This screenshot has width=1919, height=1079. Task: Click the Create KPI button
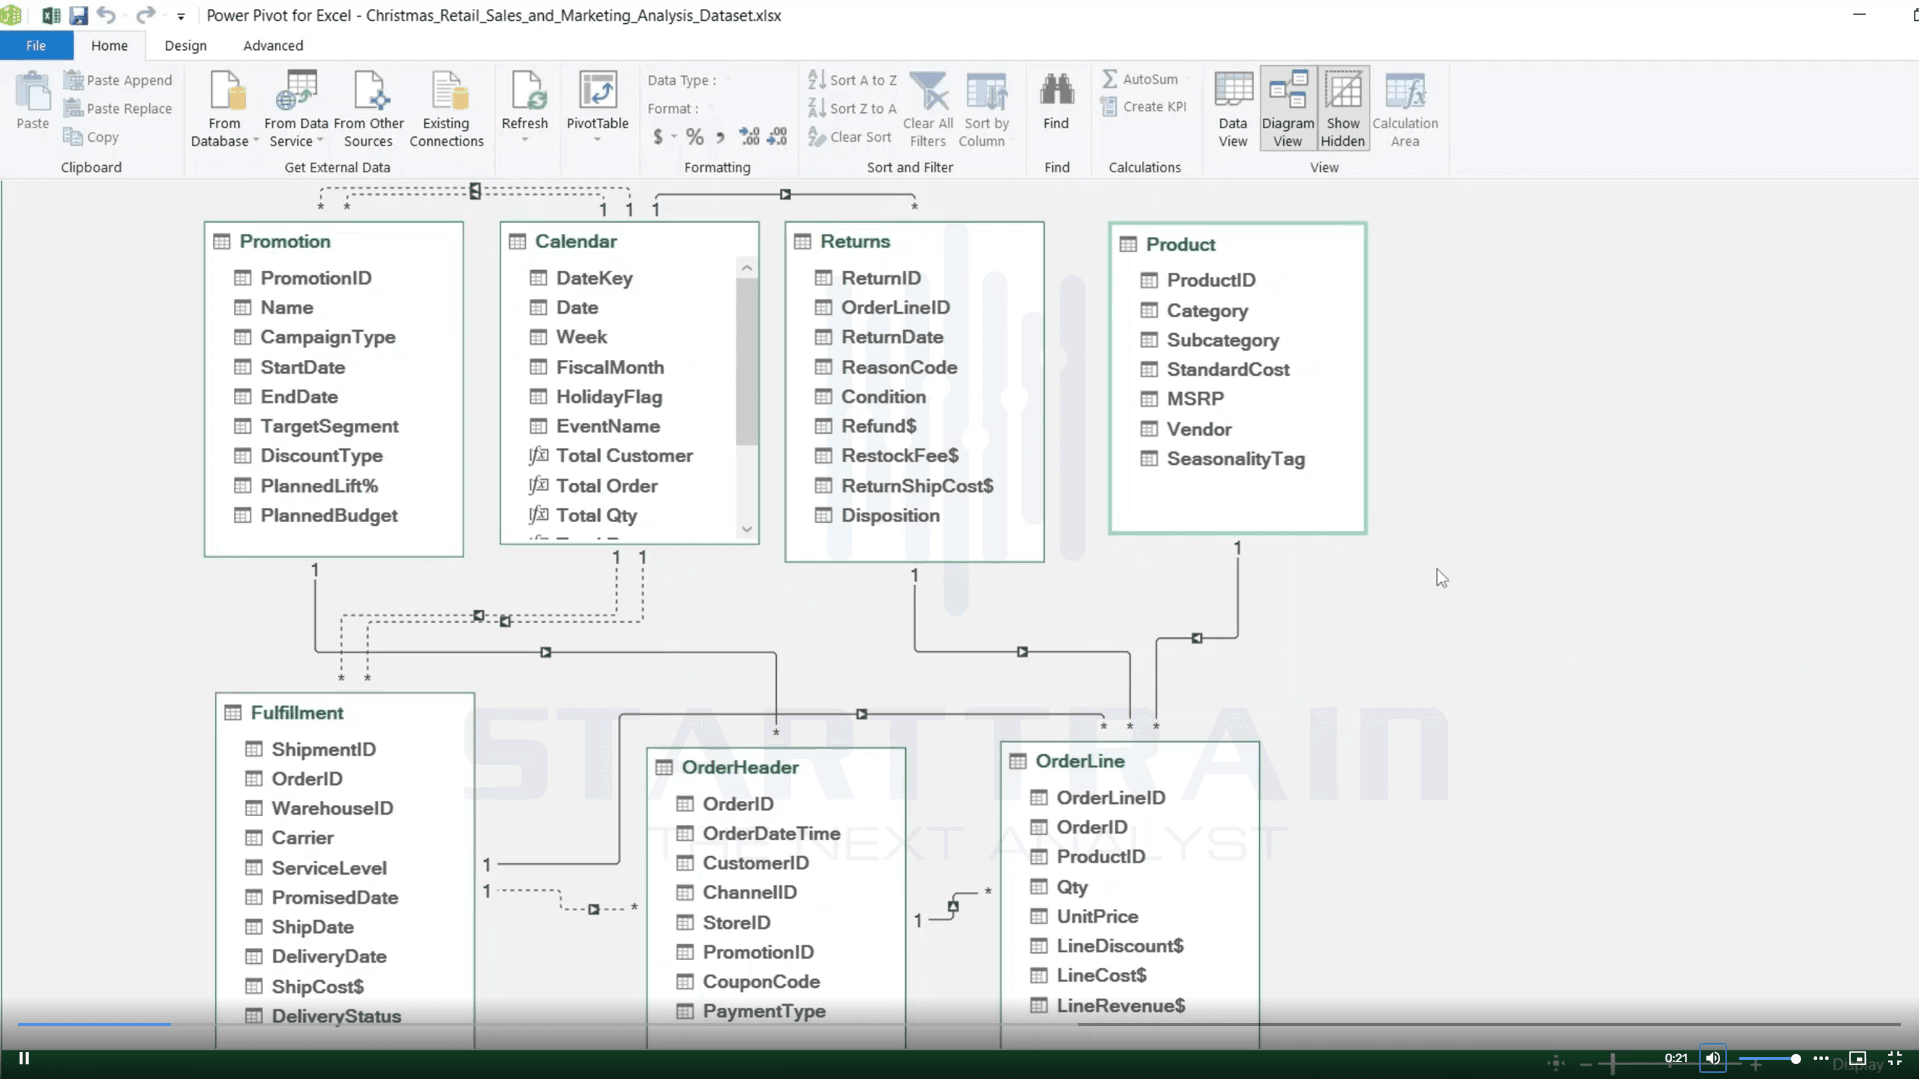click(x=1143, y=106)
